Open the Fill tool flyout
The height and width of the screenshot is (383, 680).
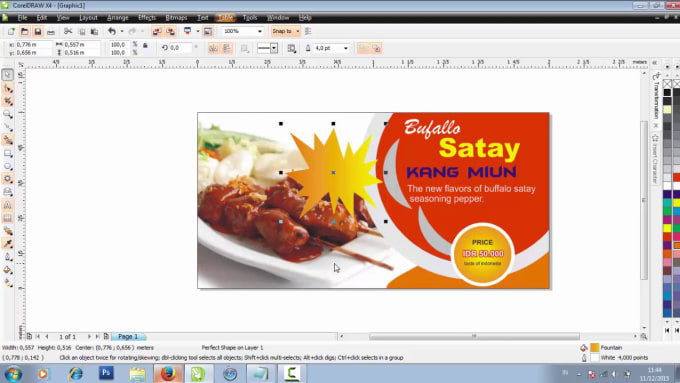point(7,270)
